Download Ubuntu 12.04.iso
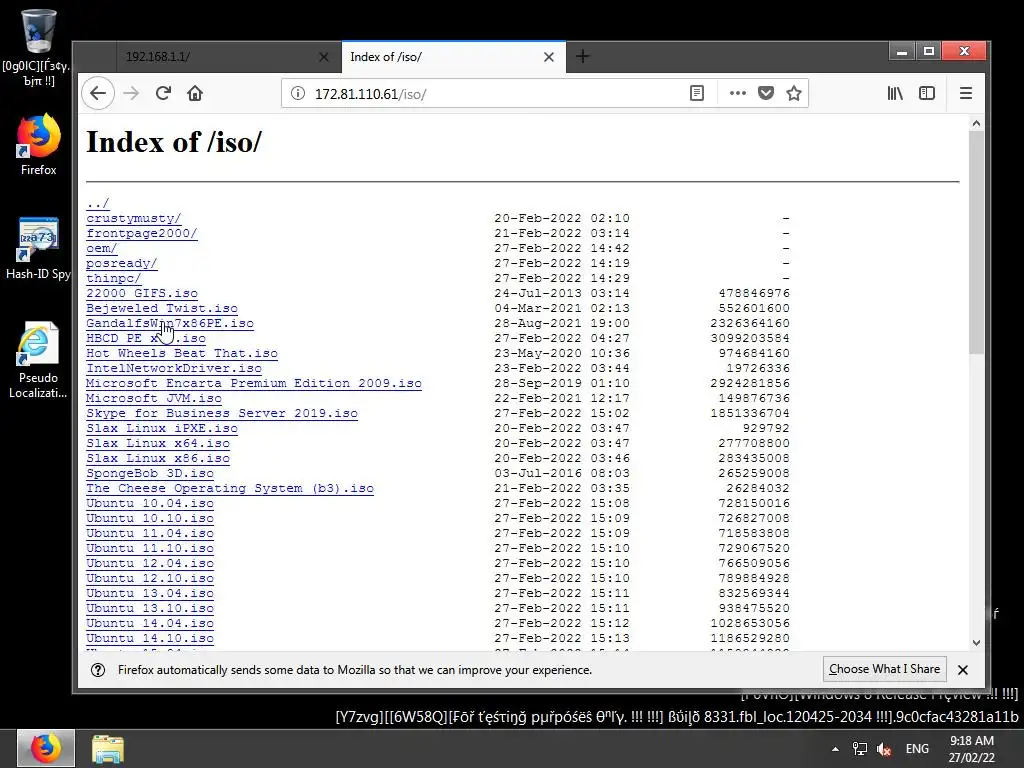1024x768 pixels. pyautogui.click(x=150, y=564)
